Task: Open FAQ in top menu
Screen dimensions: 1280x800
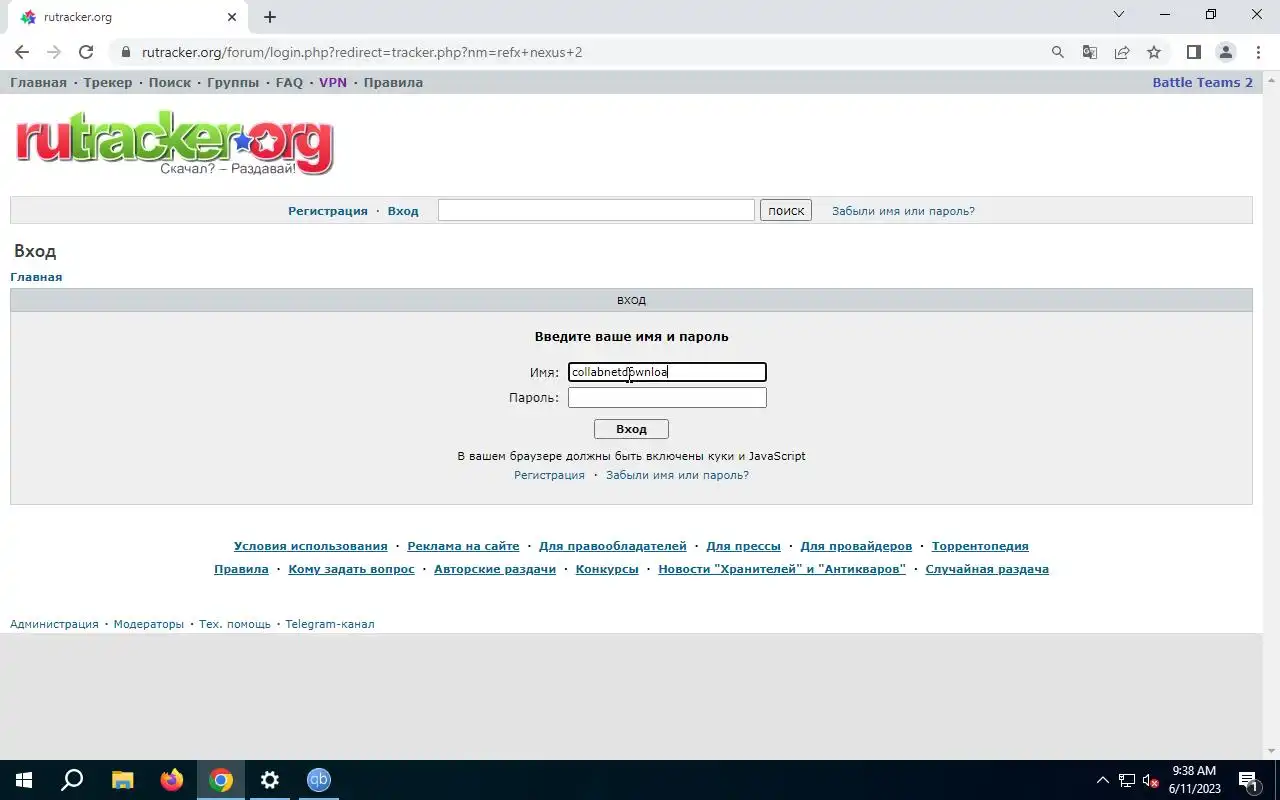Action: pyautogui.click(x=289, y=82)
